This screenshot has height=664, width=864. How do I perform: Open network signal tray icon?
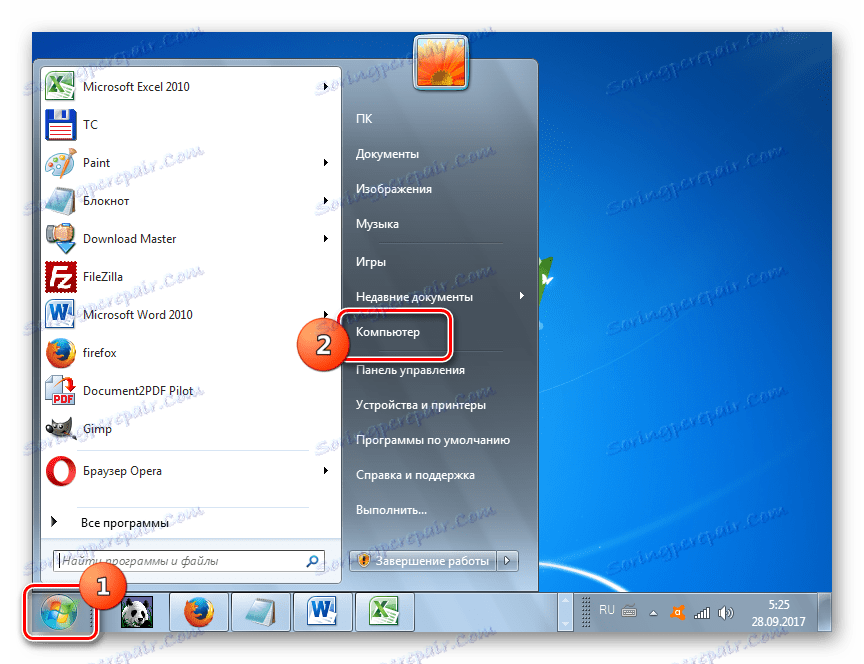click(701, 613)
